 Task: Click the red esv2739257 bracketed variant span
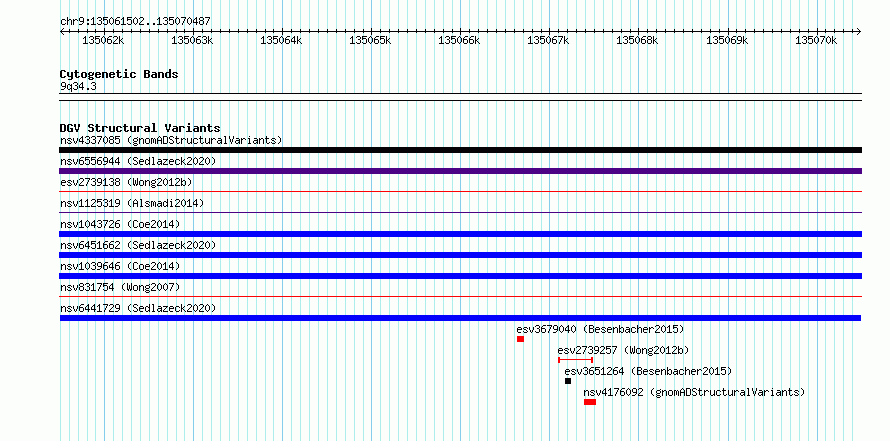[x=576, y=360]
